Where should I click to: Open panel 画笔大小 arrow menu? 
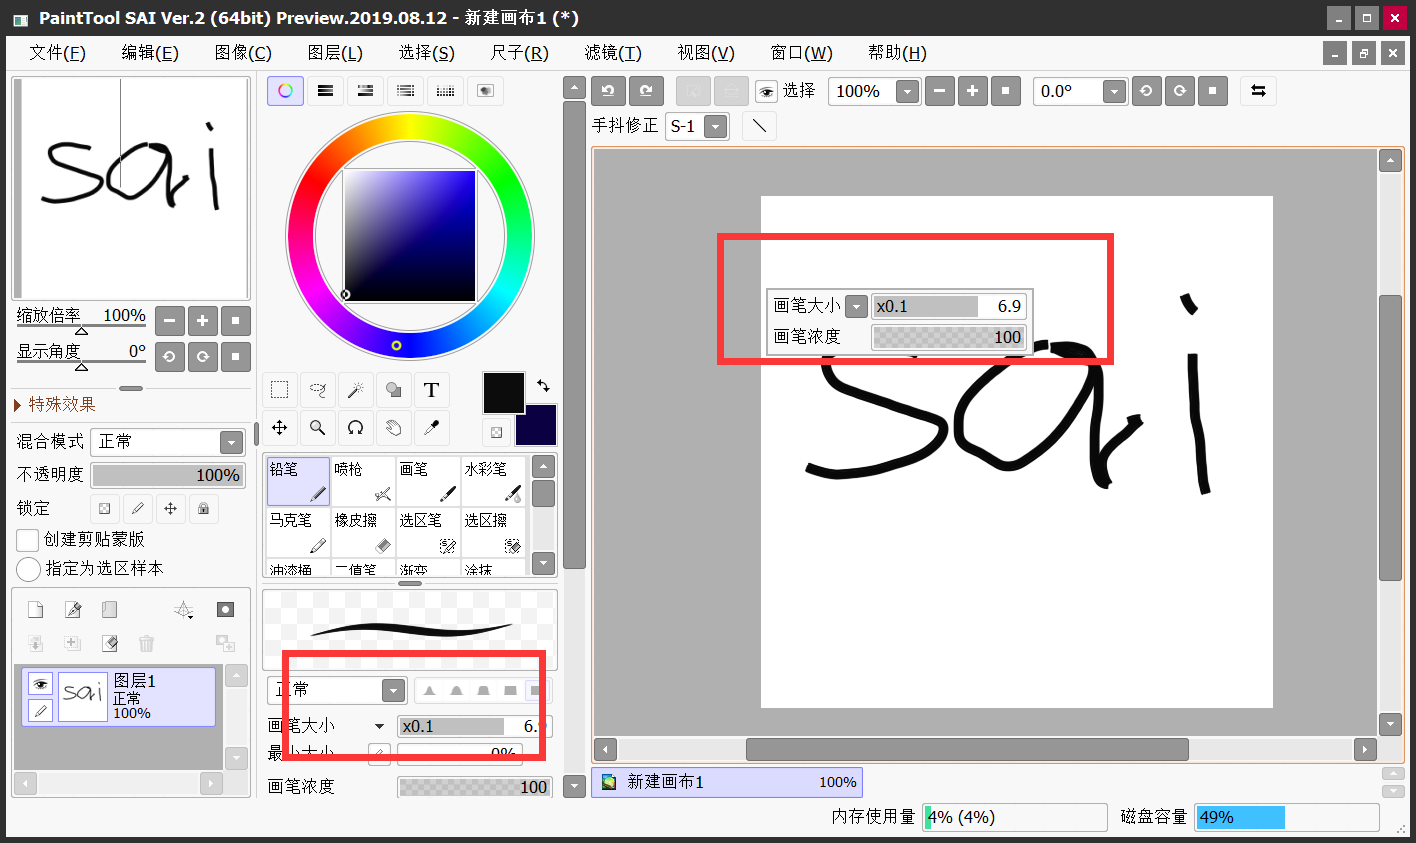379,727
